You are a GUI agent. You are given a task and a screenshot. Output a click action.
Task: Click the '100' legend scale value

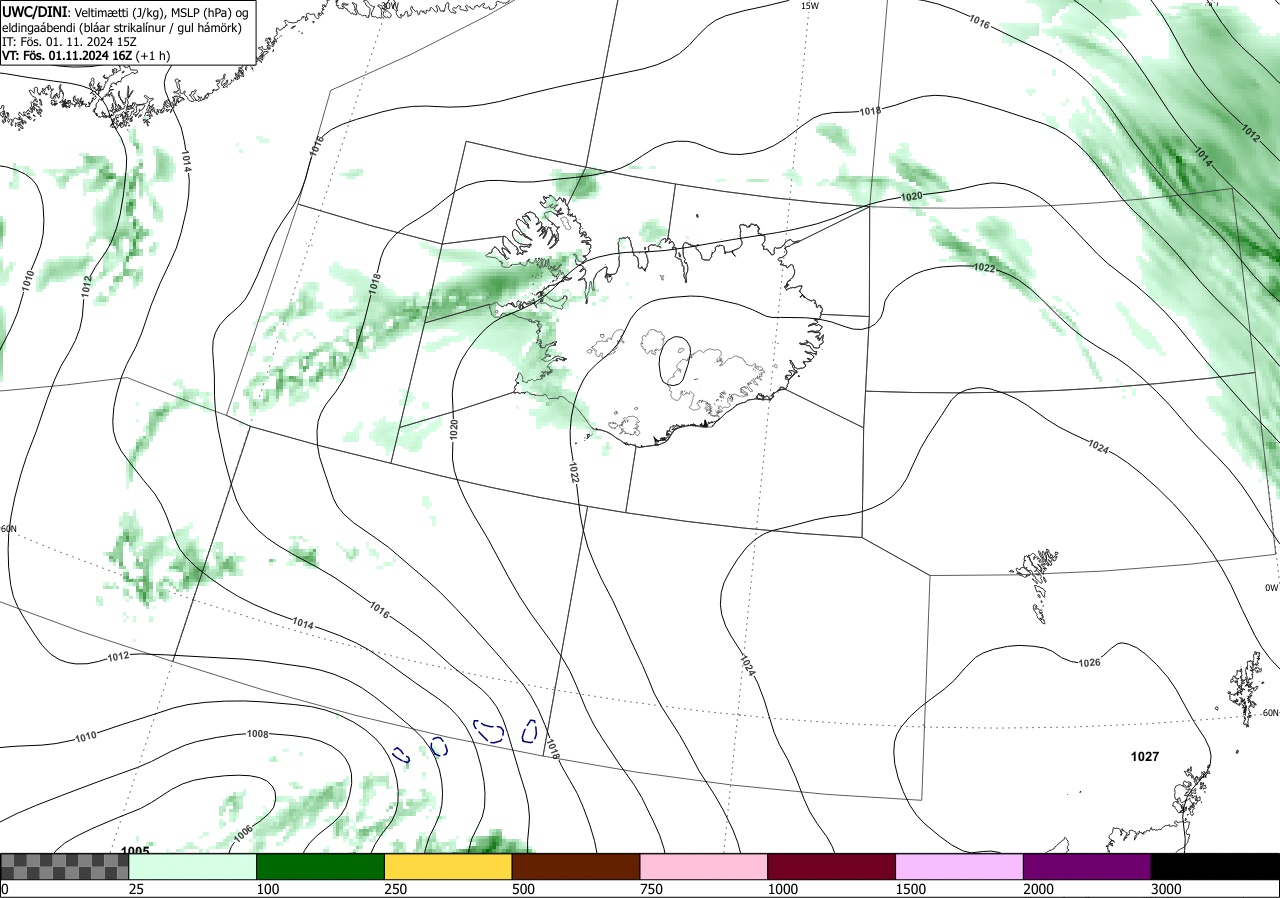[x=268, y=889]
